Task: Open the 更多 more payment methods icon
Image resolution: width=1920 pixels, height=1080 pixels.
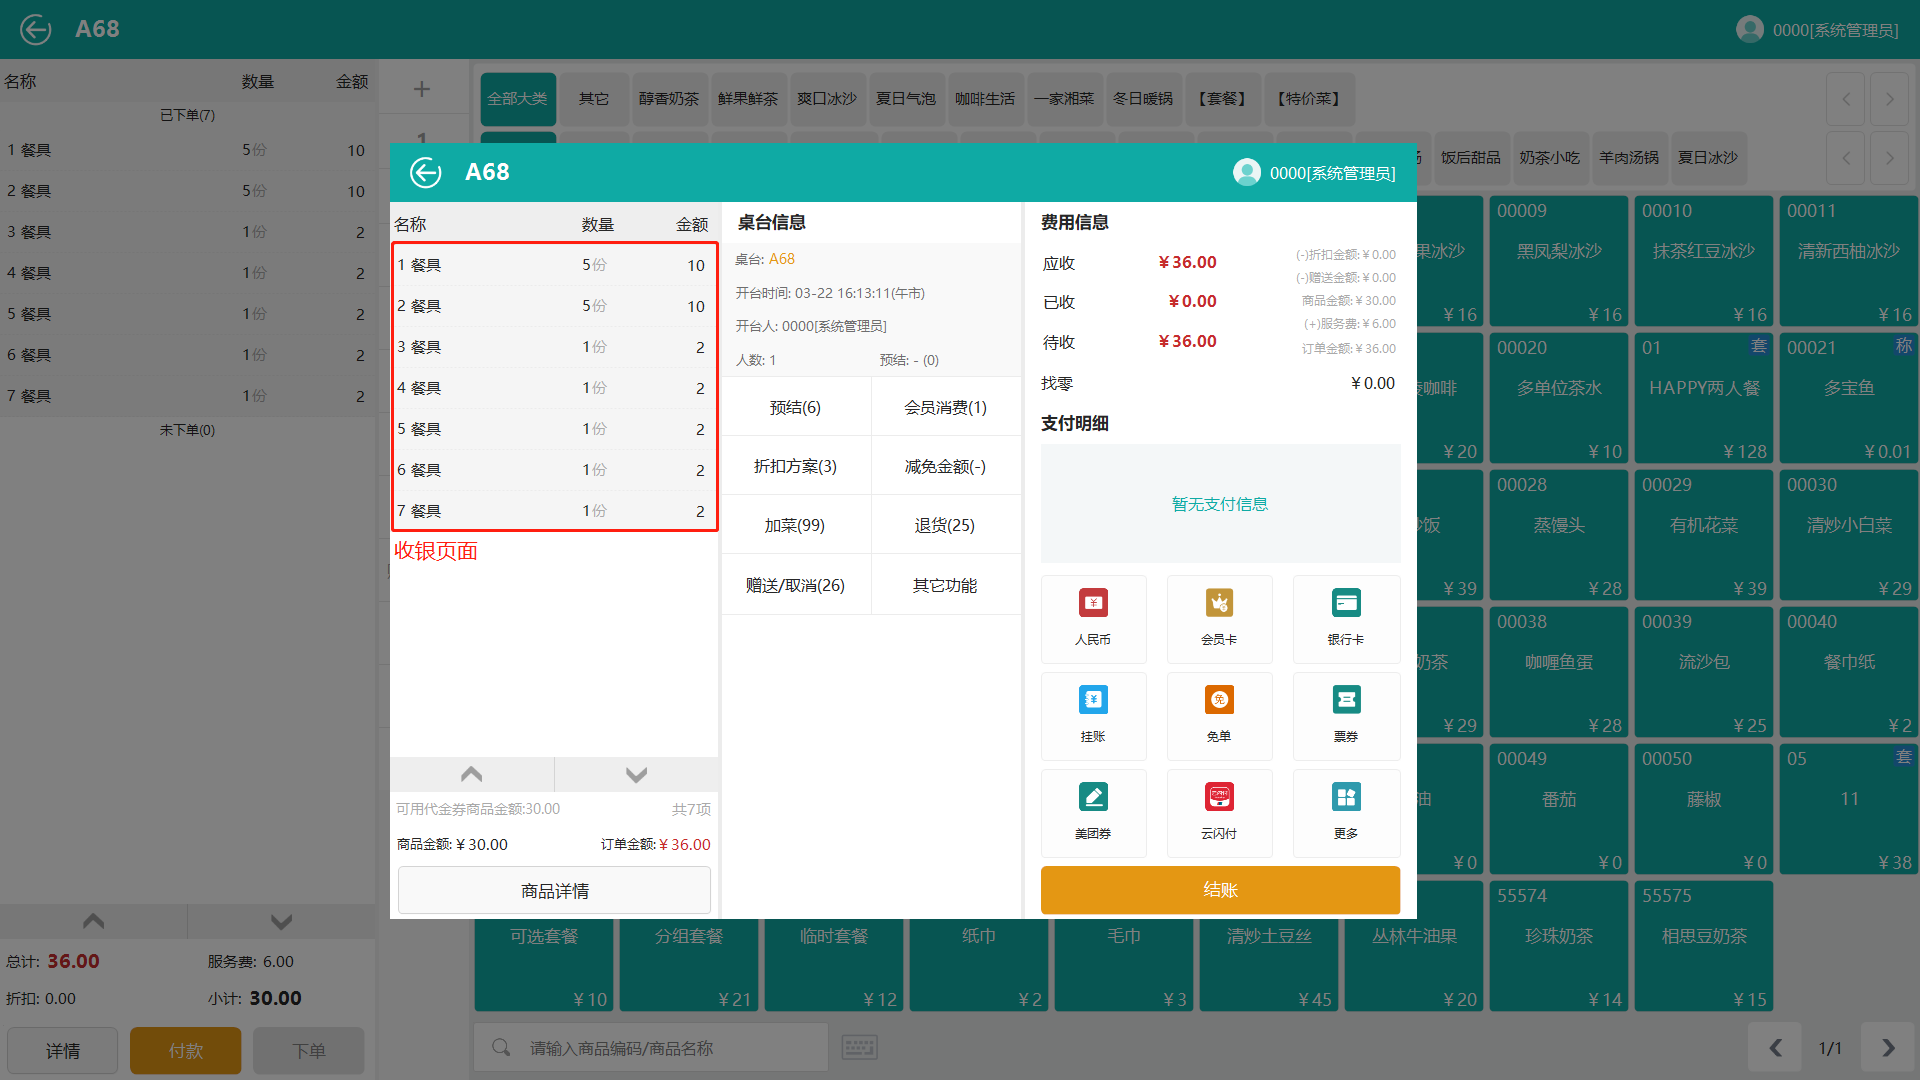Action: [1346, 812]
